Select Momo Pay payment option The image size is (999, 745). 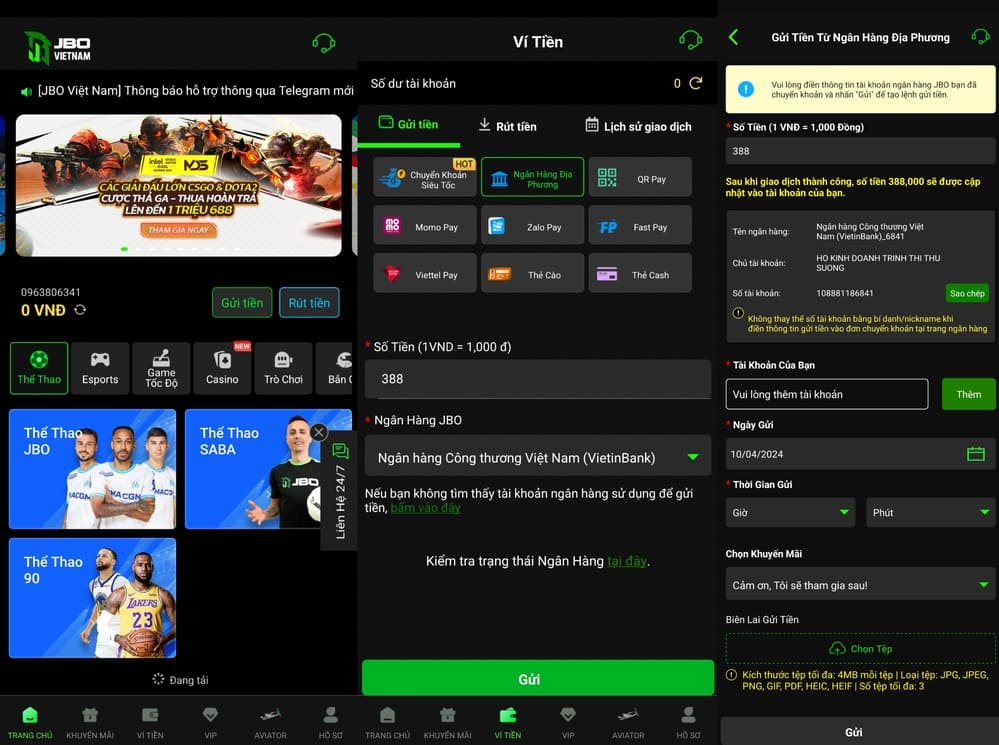coord(424,225)
